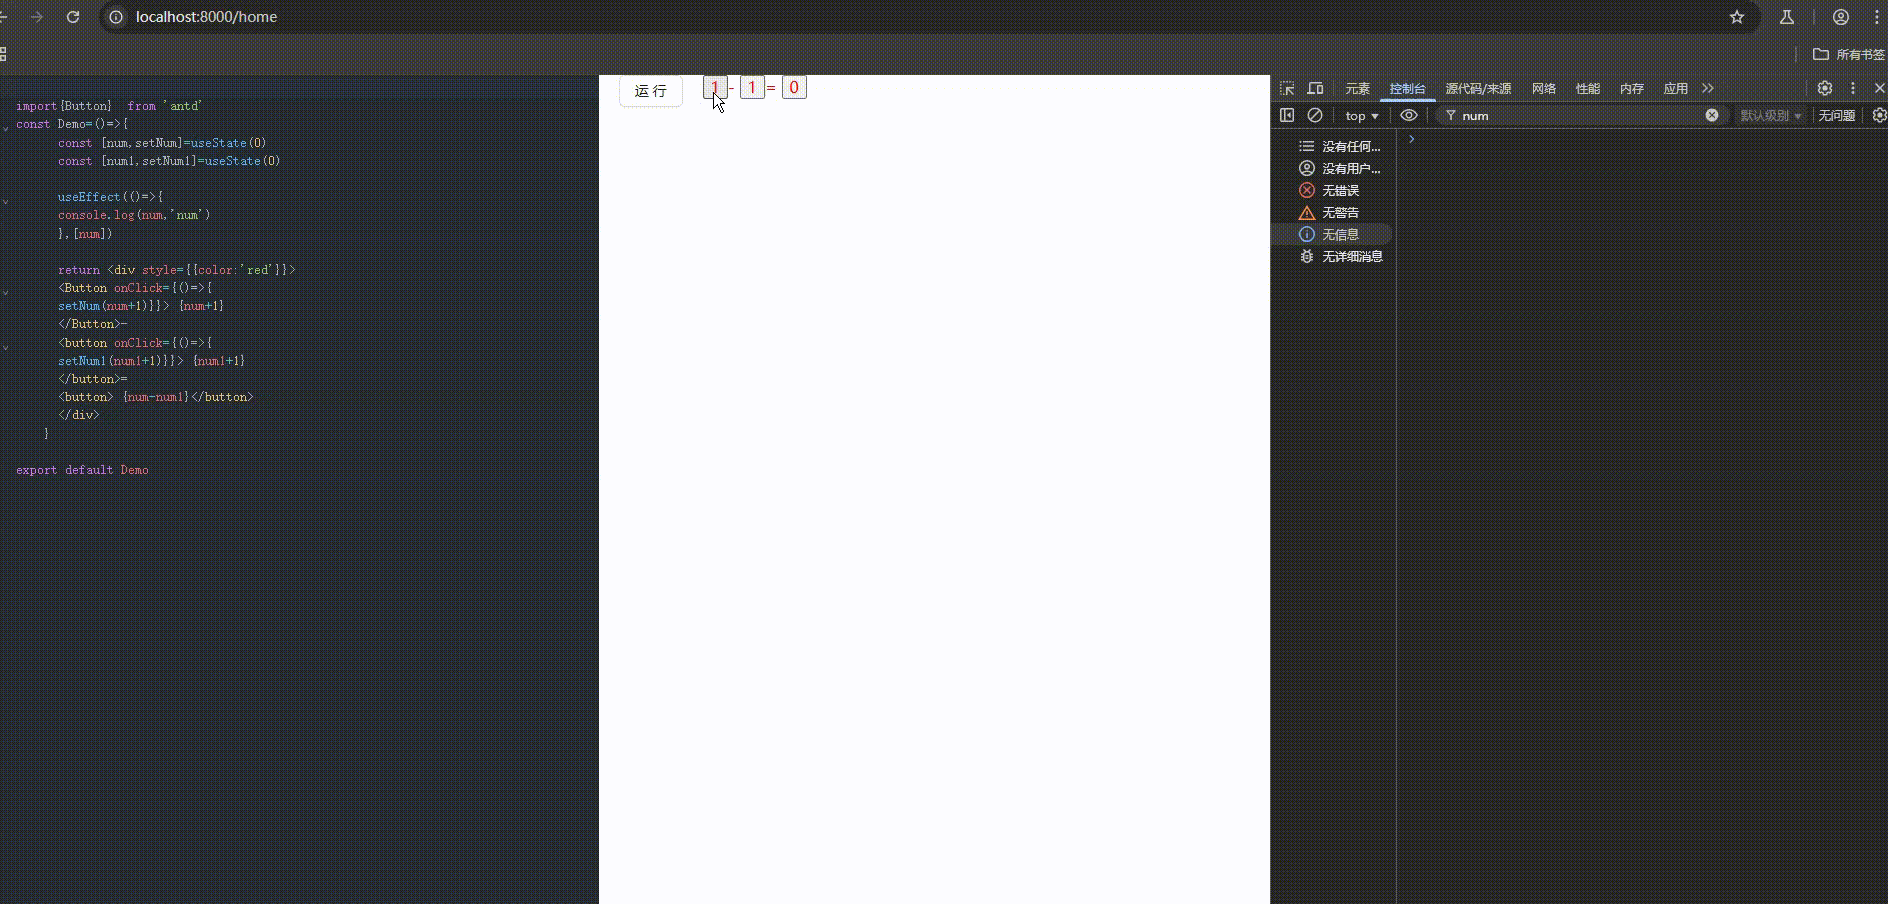Expand the chevron in the console pane
The width and height of the screenshot is (1888, 904).
pyautogui.click(x=1410, y=138)
